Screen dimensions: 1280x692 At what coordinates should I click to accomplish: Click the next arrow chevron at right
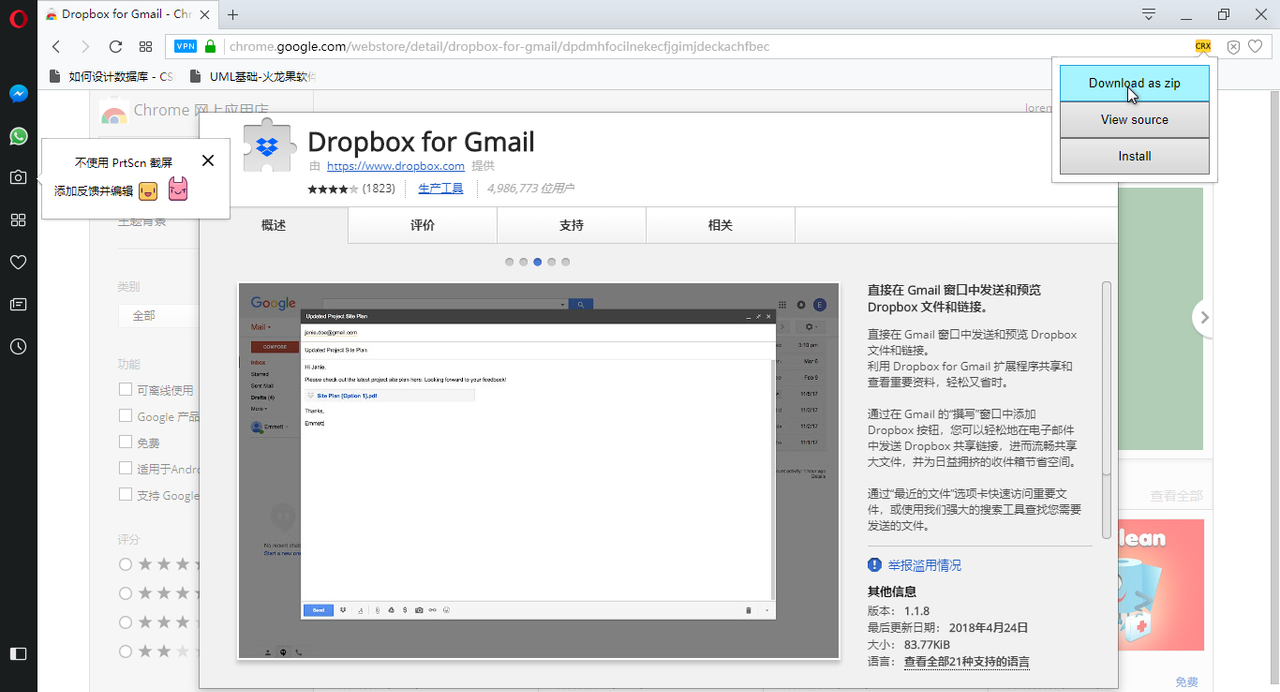click(x=1204, y=317)
